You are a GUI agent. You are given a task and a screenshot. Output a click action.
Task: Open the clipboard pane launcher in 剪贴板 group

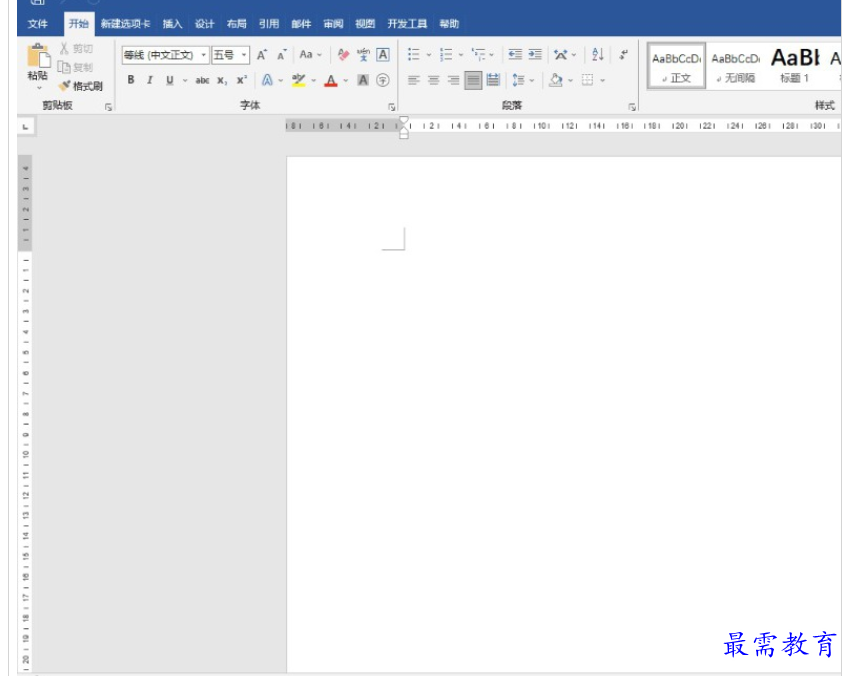108,107
